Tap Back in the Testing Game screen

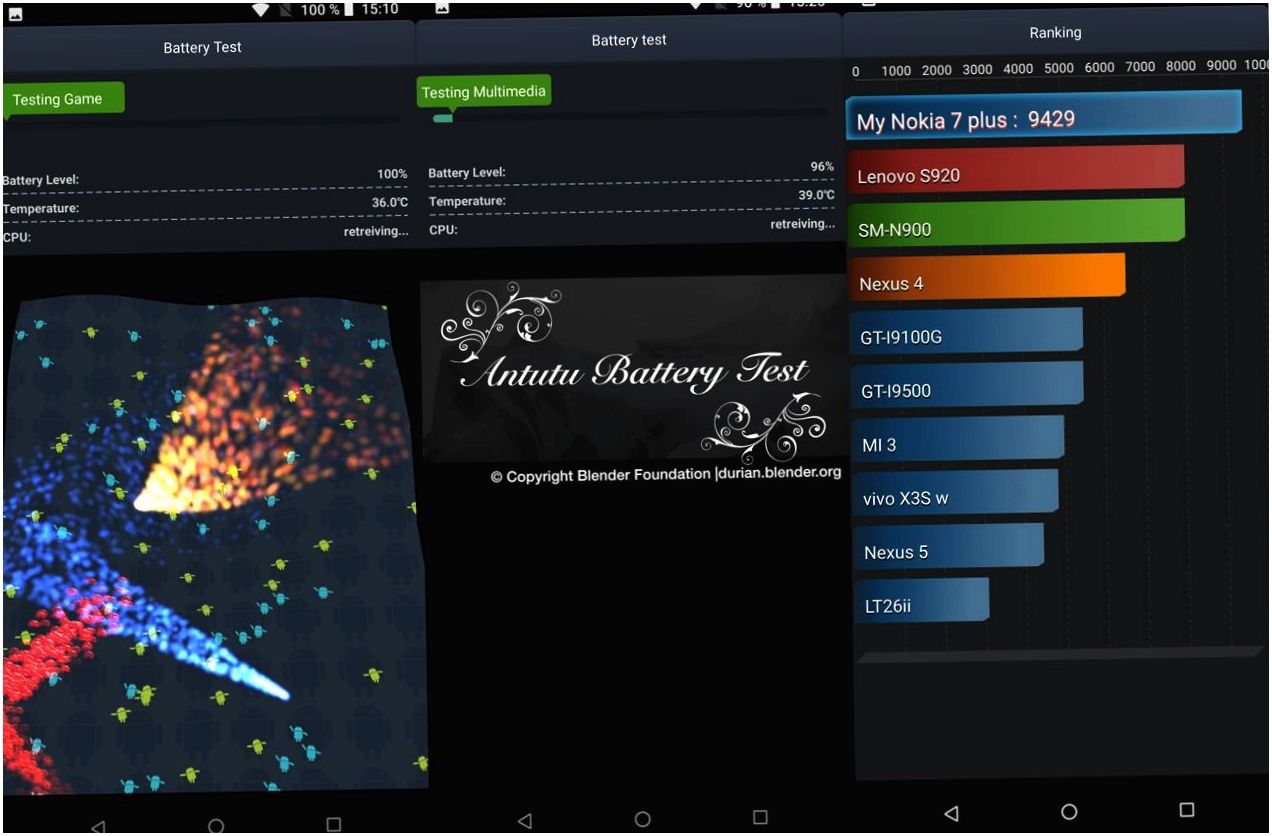click(97, 827)
